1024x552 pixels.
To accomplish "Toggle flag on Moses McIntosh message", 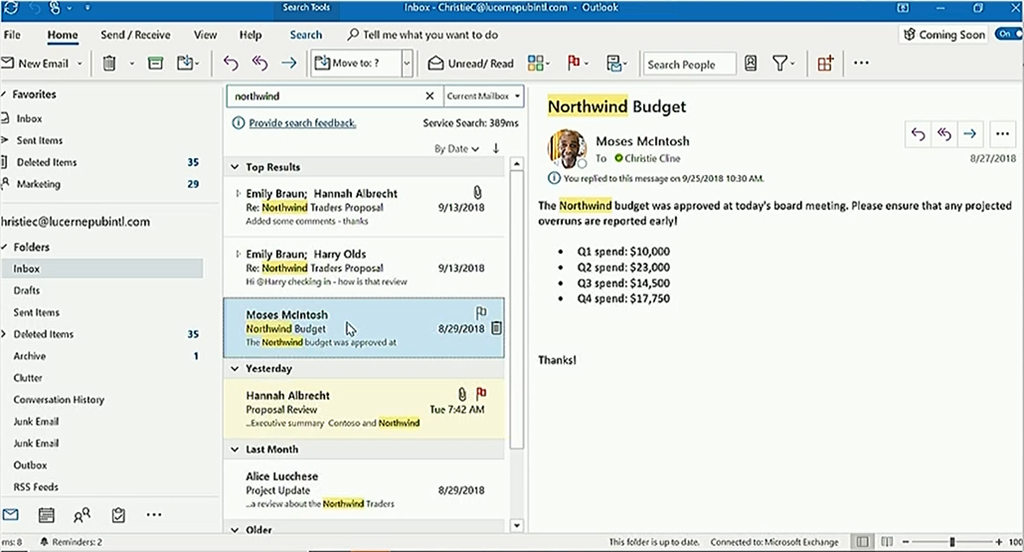I will [x=481, y=313].
